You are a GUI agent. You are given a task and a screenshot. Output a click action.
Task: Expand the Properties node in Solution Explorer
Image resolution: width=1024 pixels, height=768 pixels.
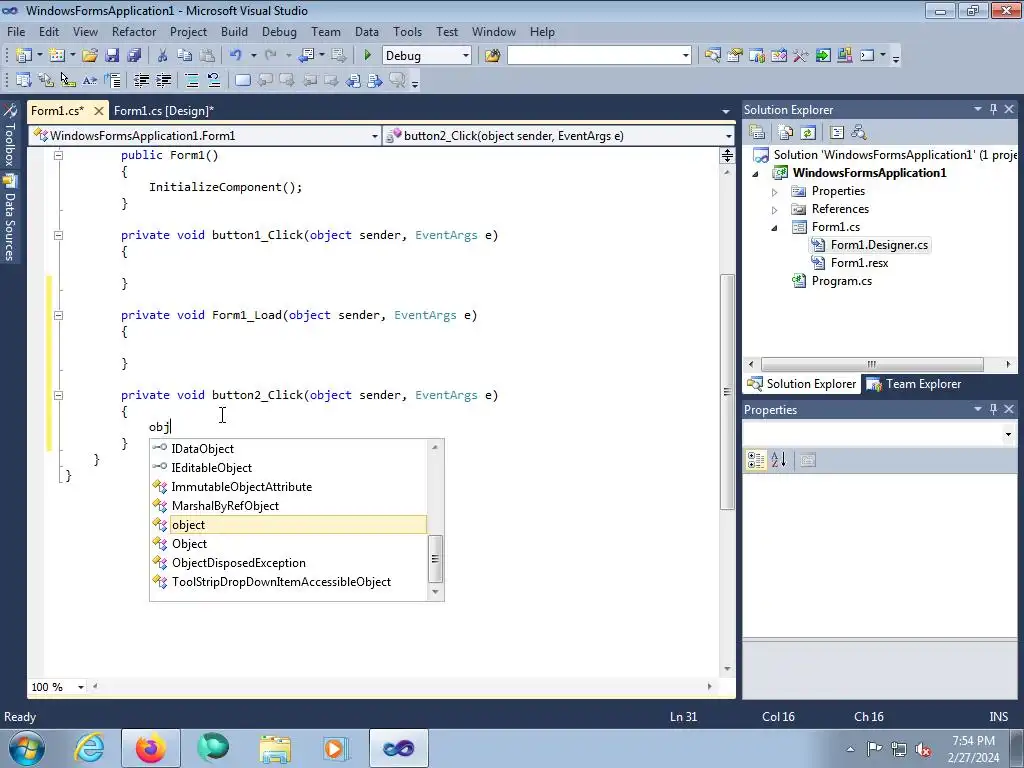(775, 192)
